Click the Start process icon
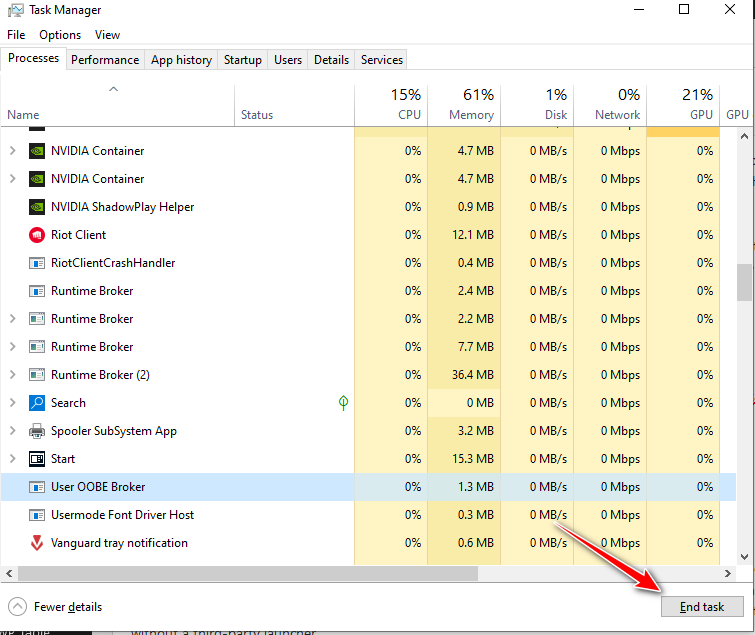The width and height of the screenshot is (755, 635). (x=37, y=459)
